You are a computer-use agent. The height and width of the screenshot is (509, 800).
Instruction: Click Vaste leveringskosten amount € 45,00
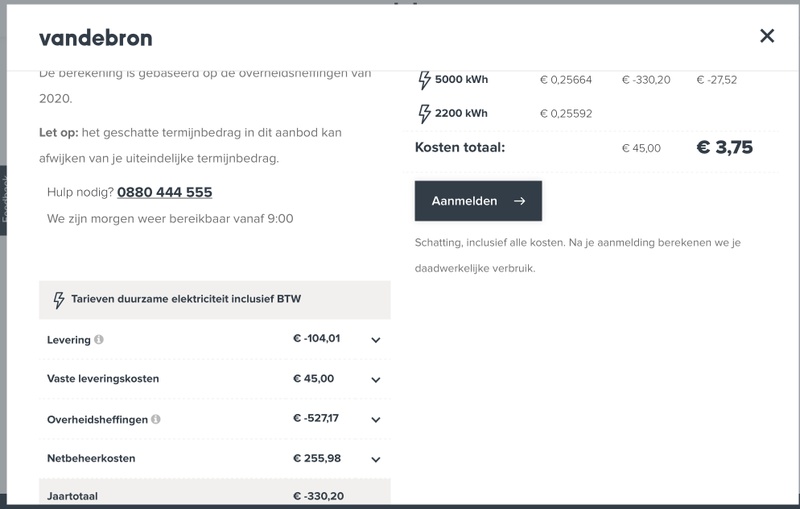(313, 378)
